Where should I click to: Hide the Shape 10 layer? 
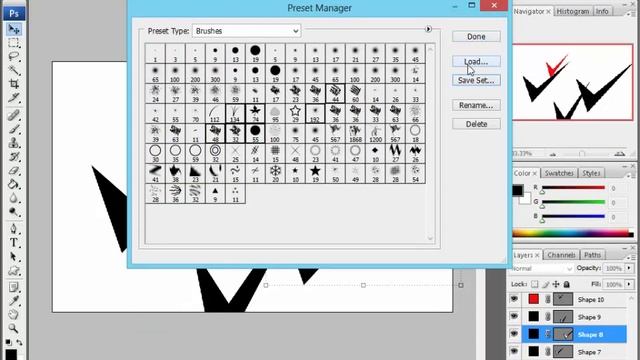pyautogui.click(x=514, y=299)
